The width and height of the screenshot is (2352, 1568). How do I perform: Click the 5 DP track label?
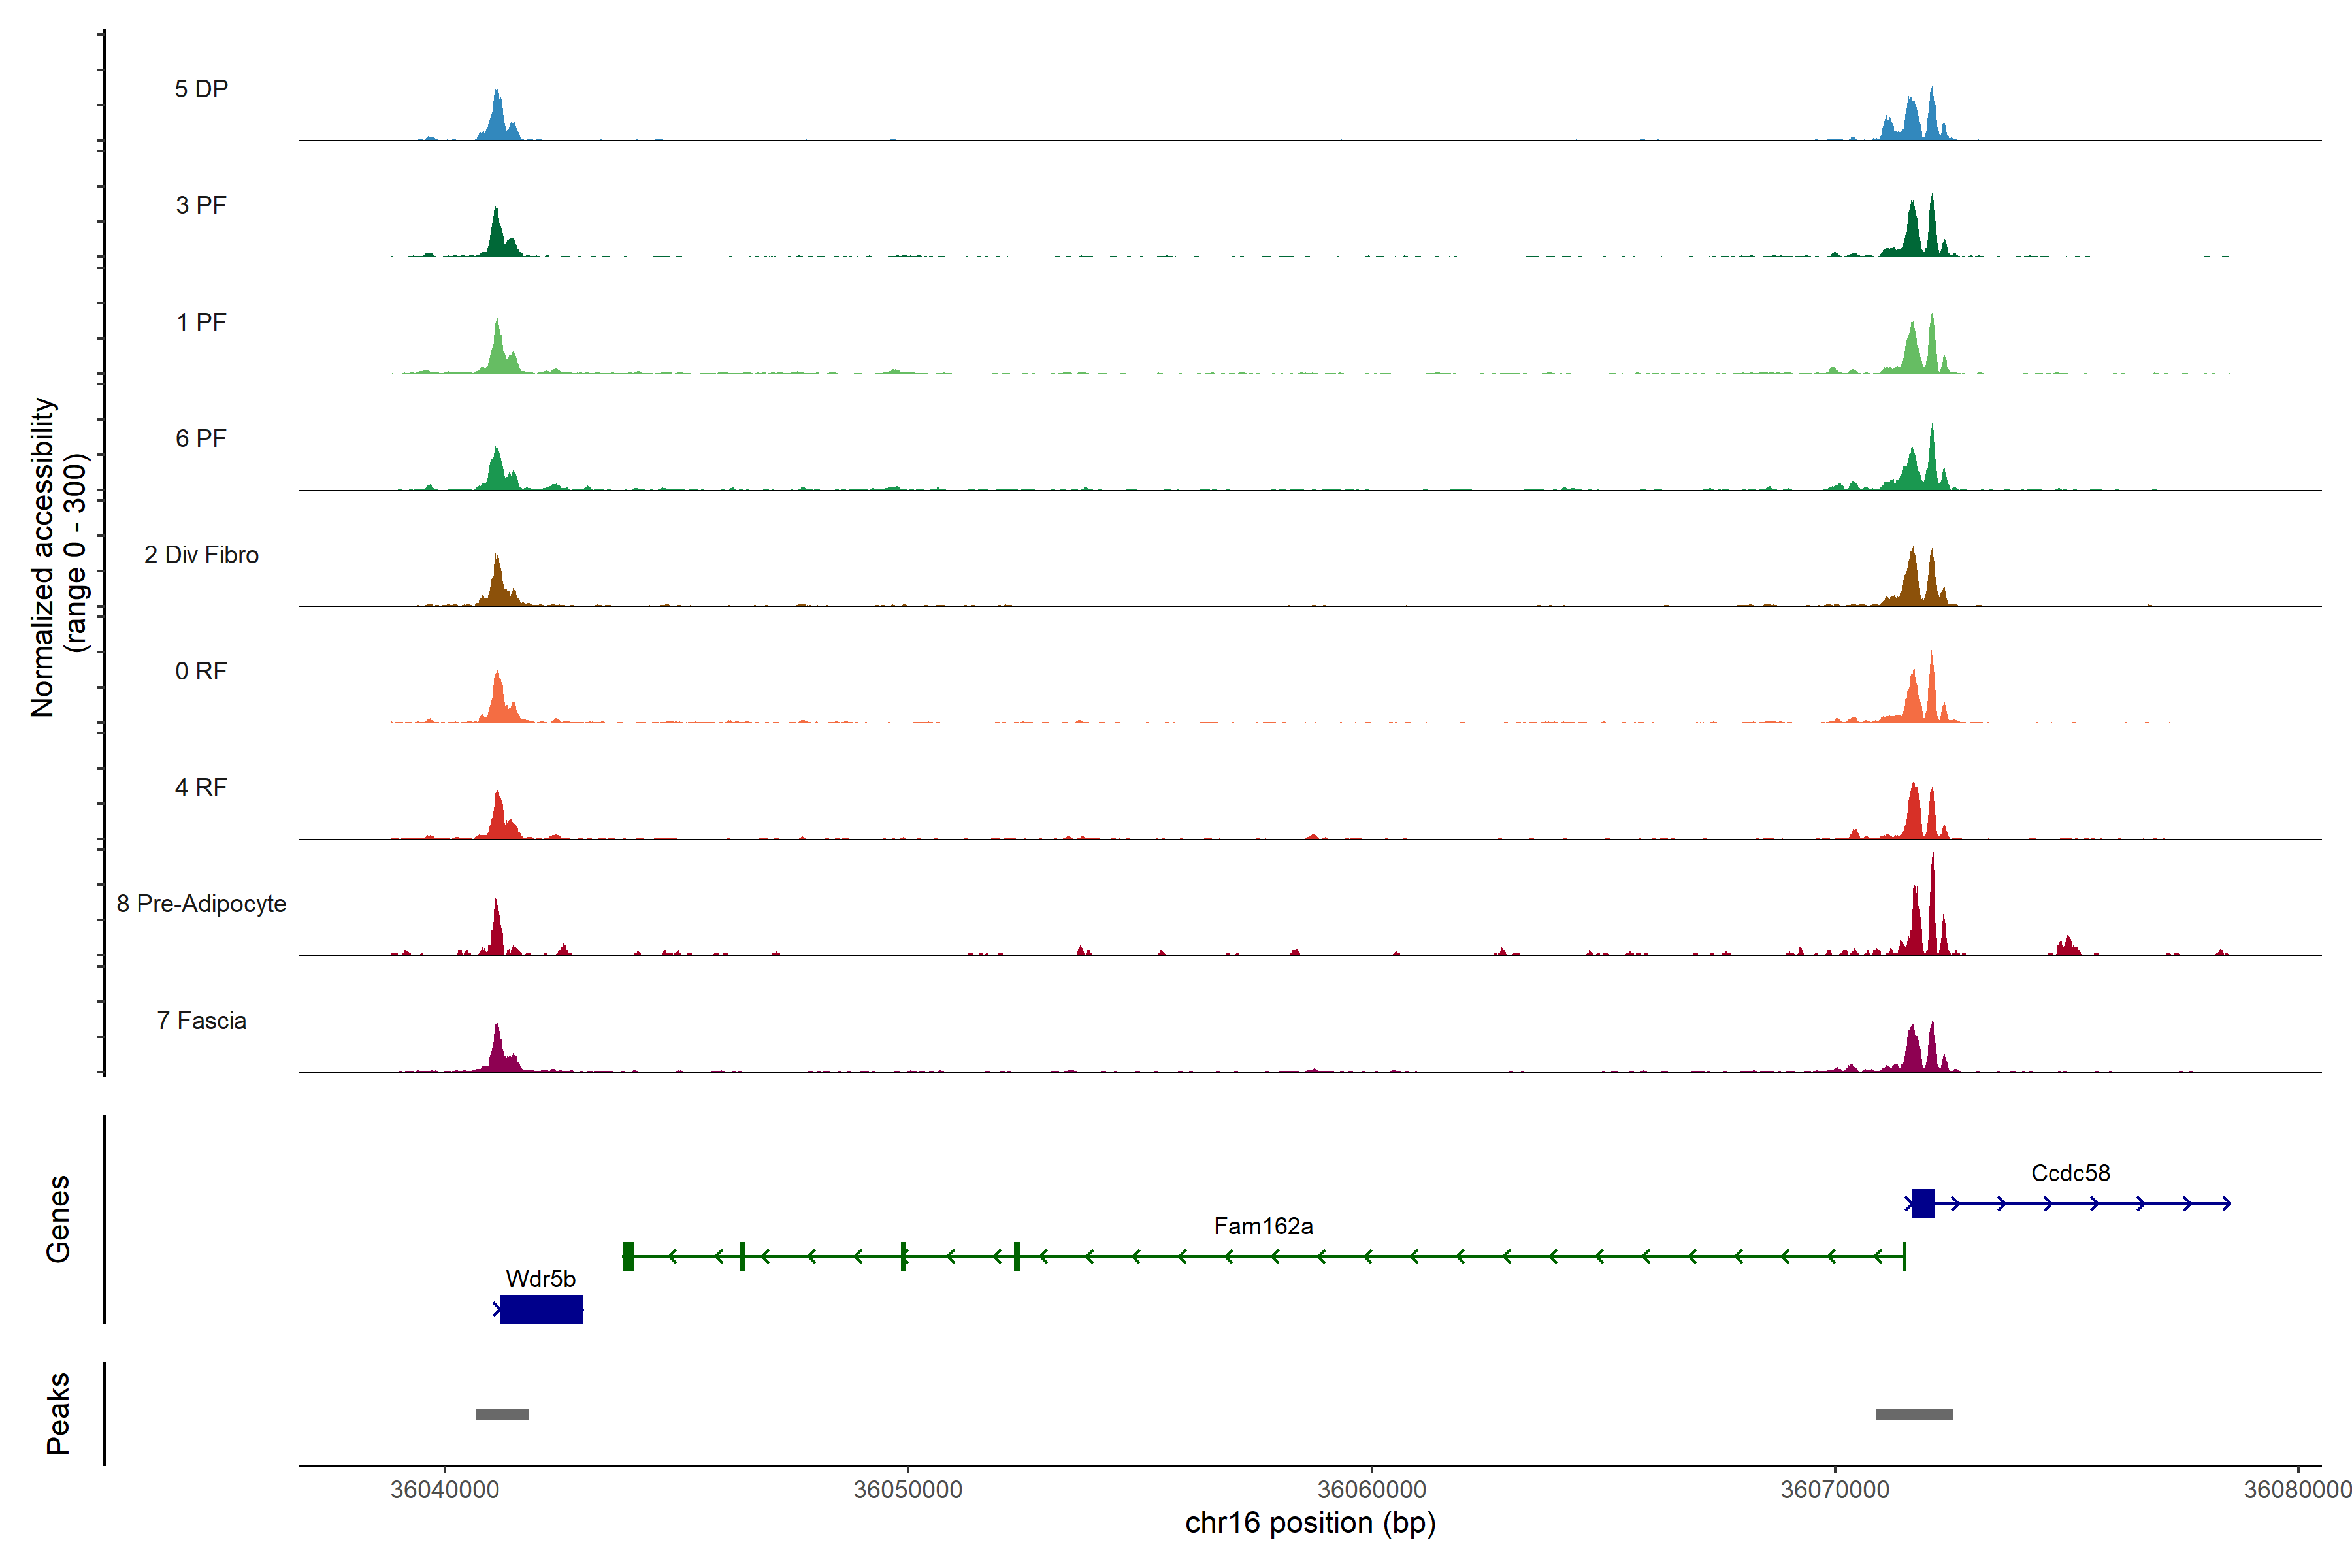pos(201,89)
